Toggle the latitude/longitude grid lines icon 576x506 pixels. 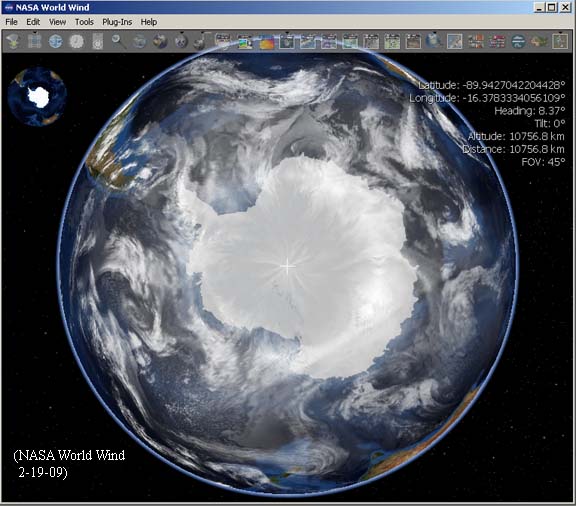pyautogui.click(x=35, y=42)
